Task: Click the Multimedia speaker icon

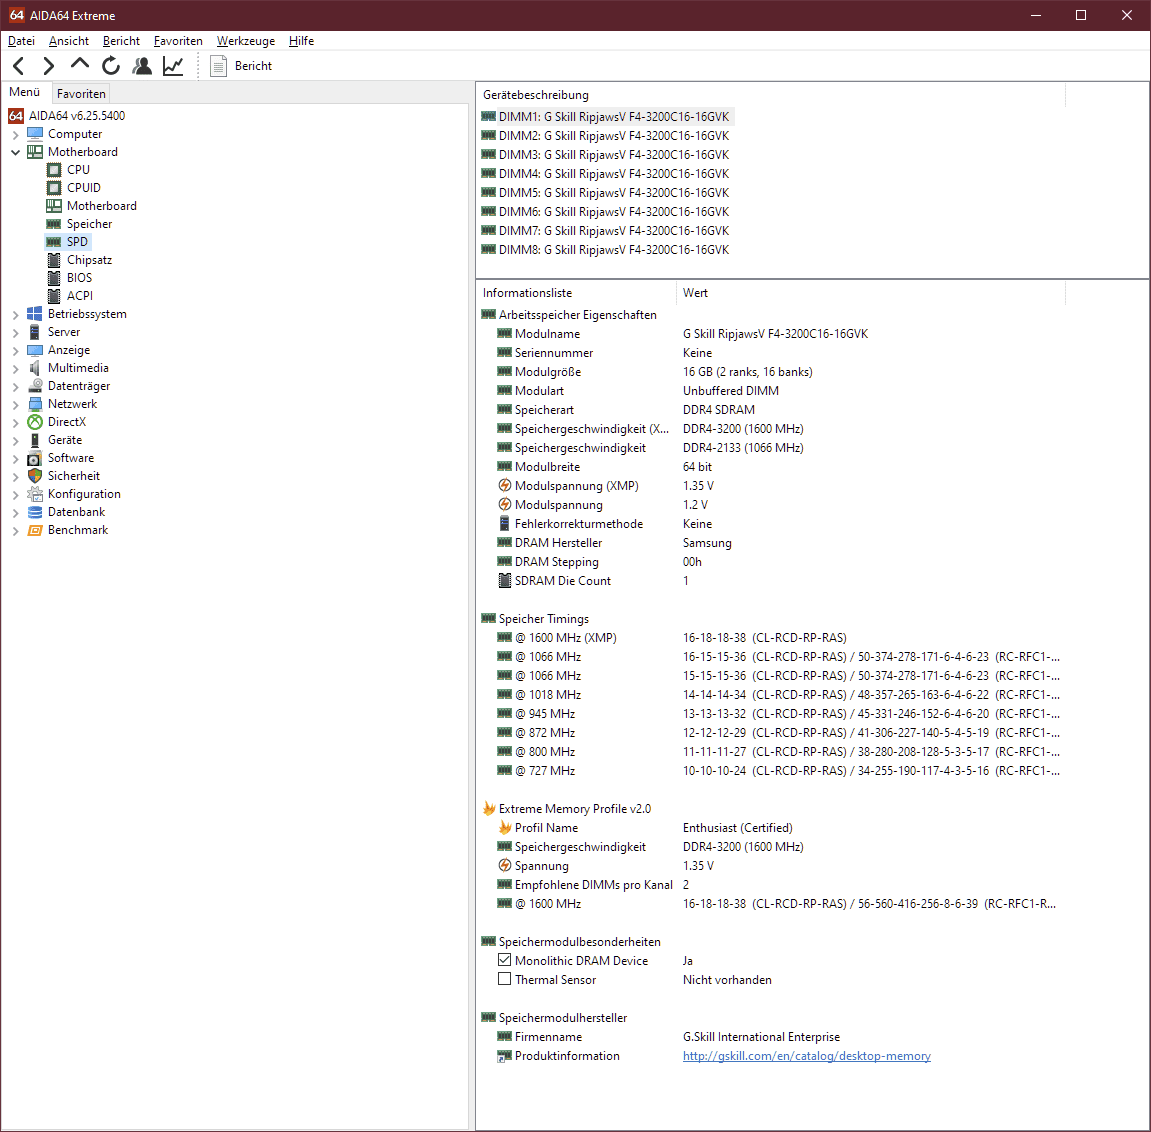Action: click(x=35, y=368)
